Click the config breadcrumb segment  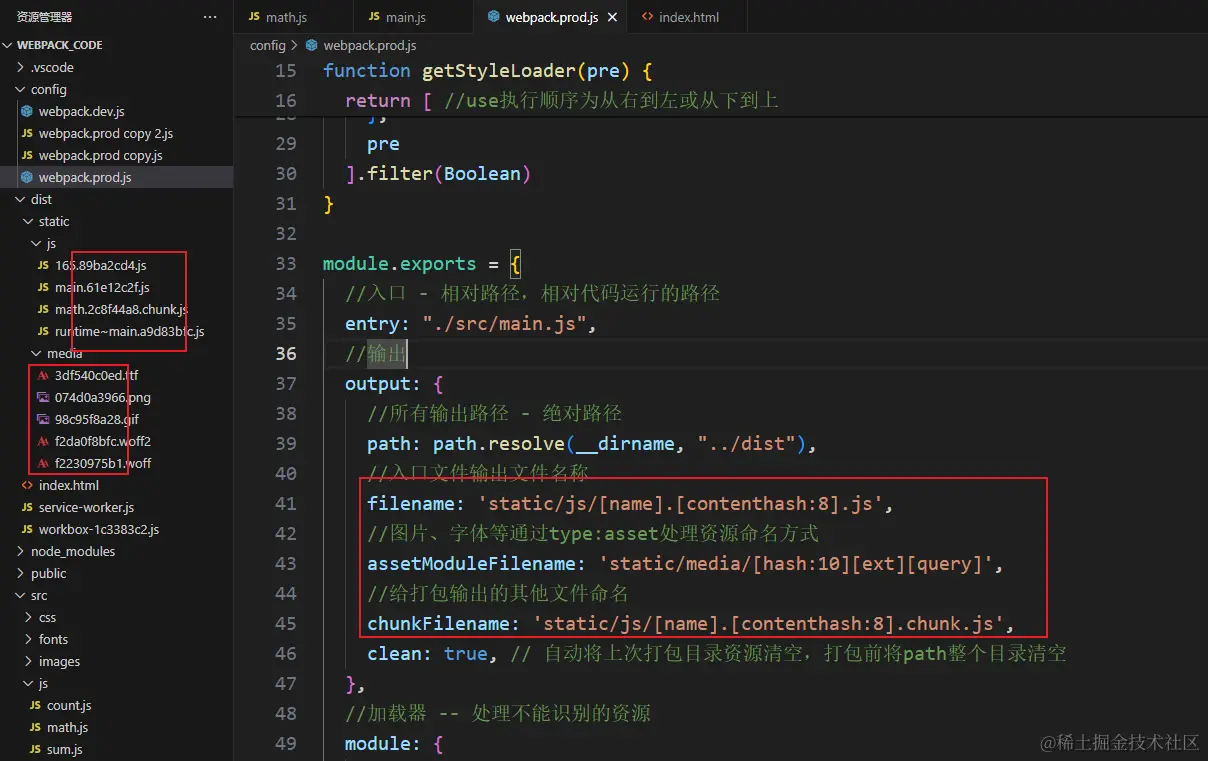click(267, 45)
